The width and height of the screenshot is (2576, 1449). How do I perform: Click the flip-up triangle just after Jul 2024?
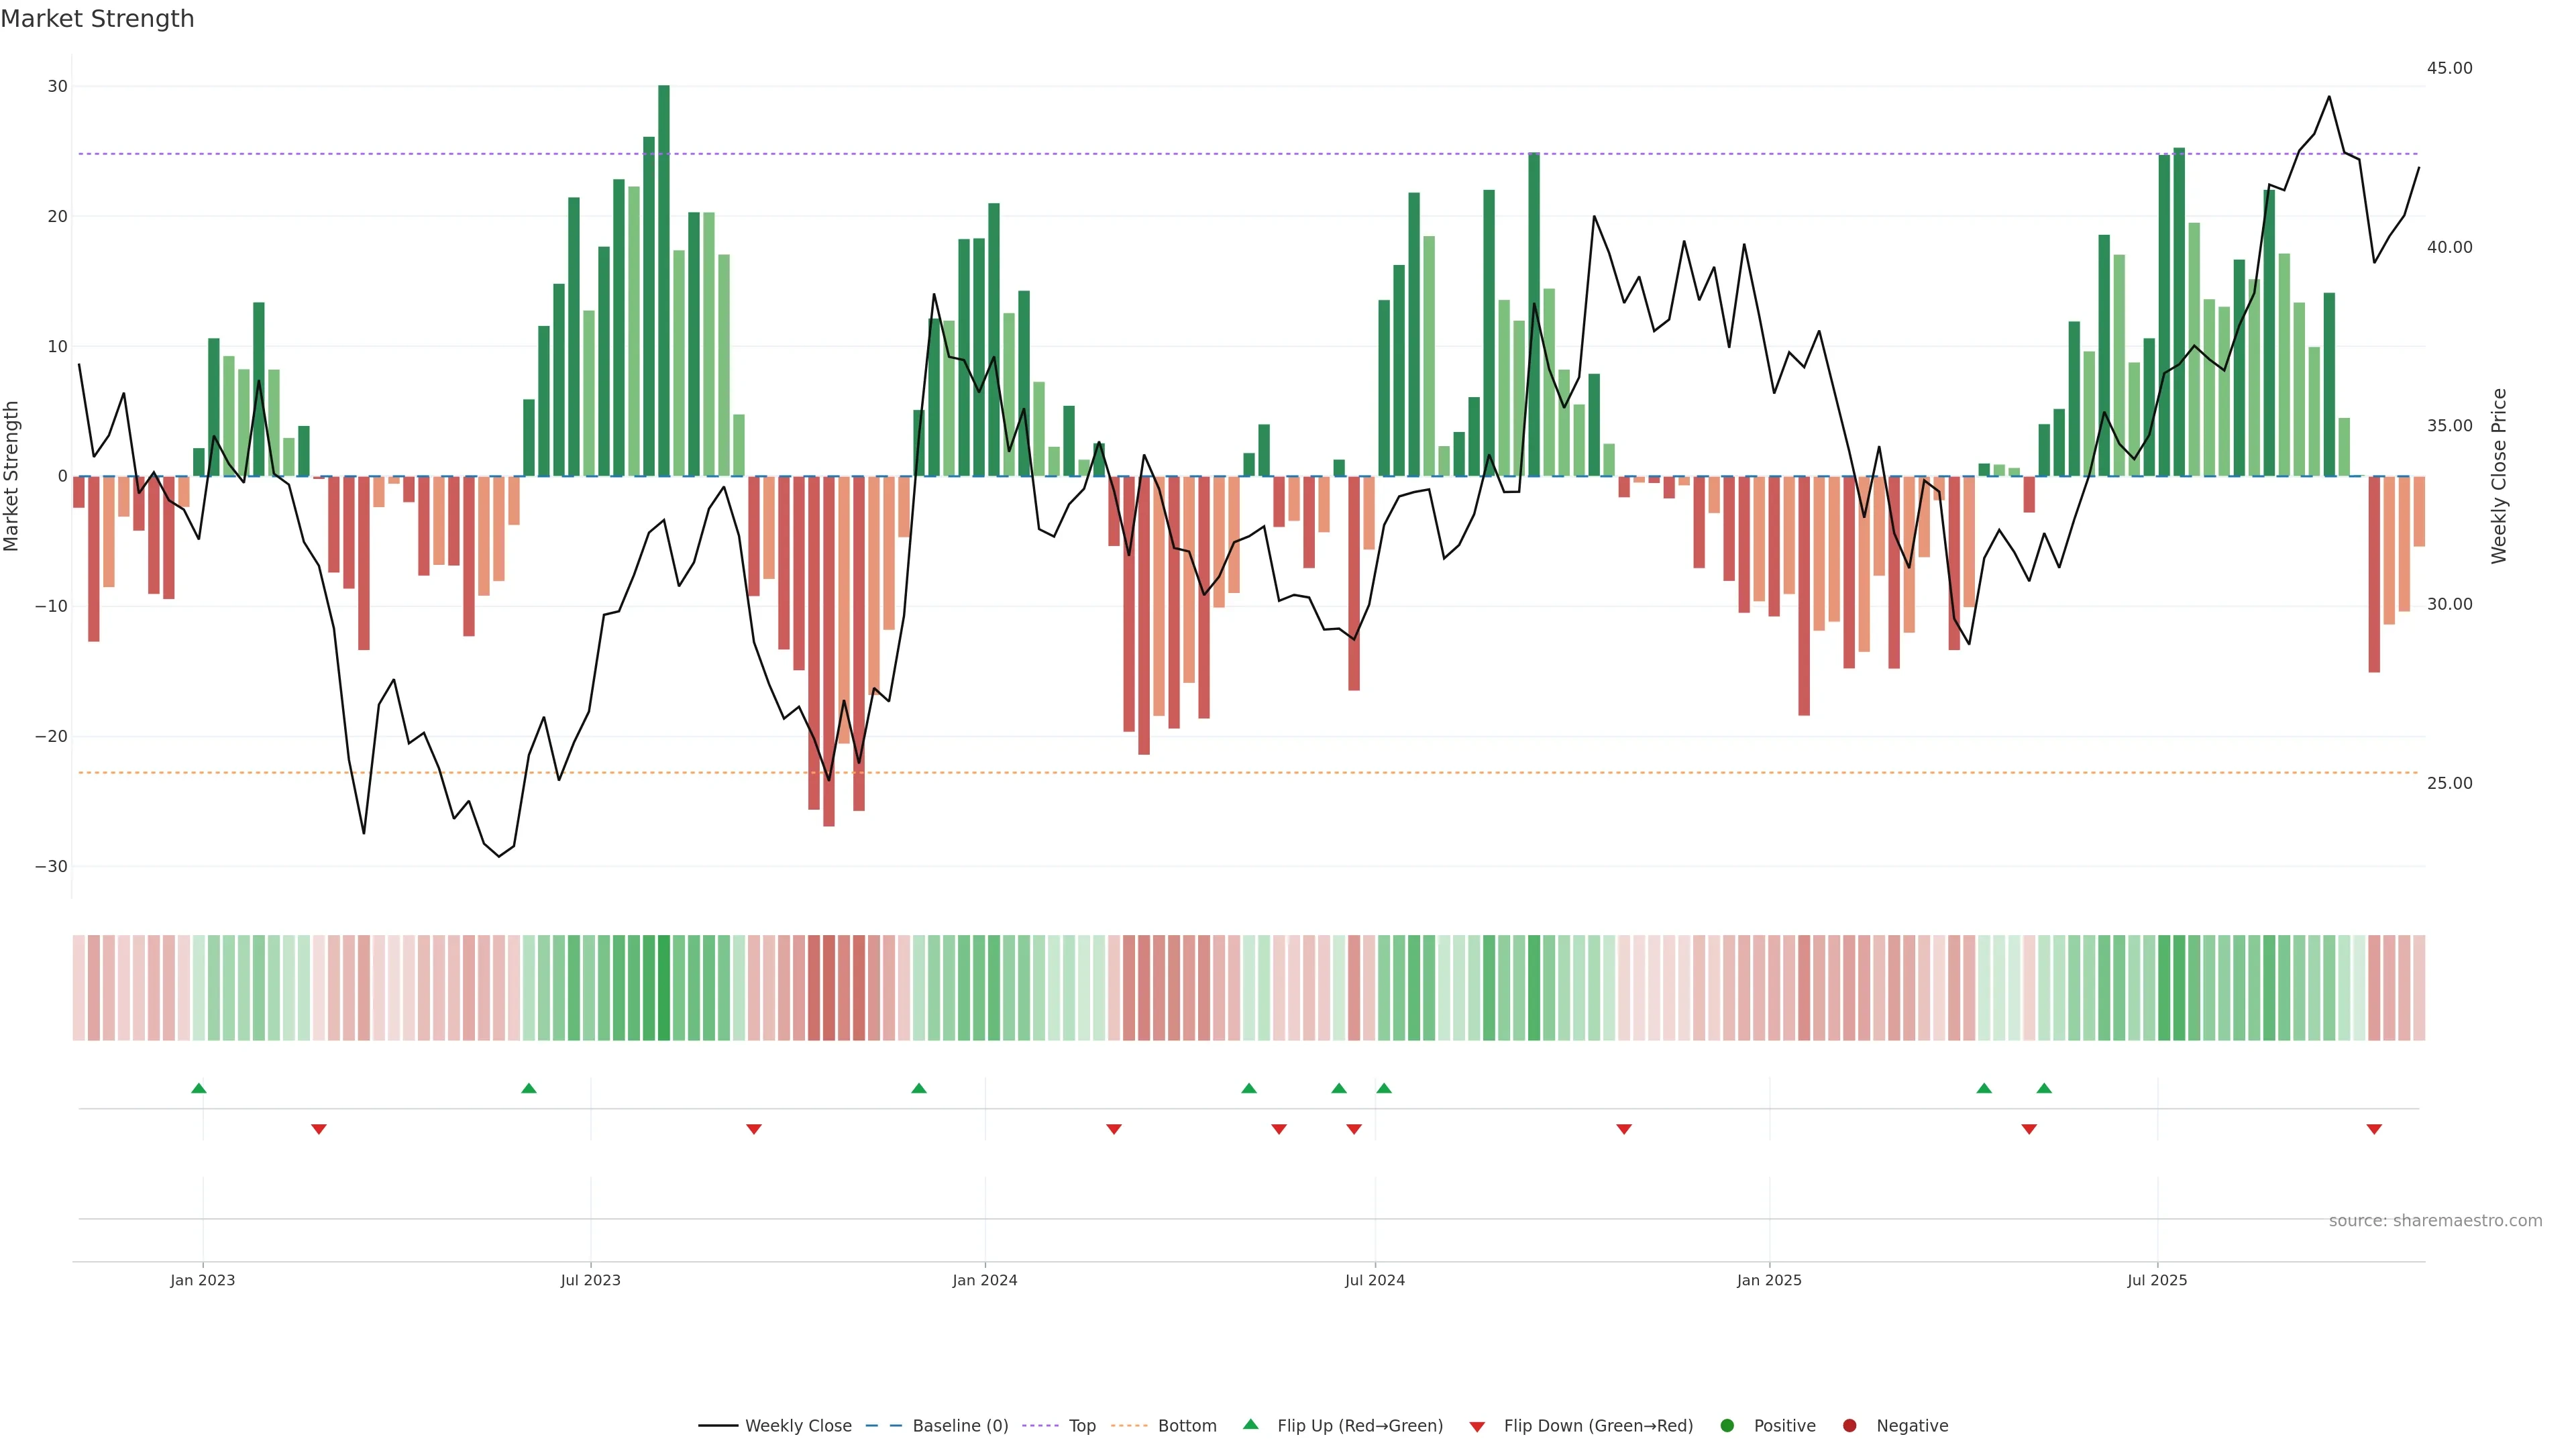tap(1384, 1088)
